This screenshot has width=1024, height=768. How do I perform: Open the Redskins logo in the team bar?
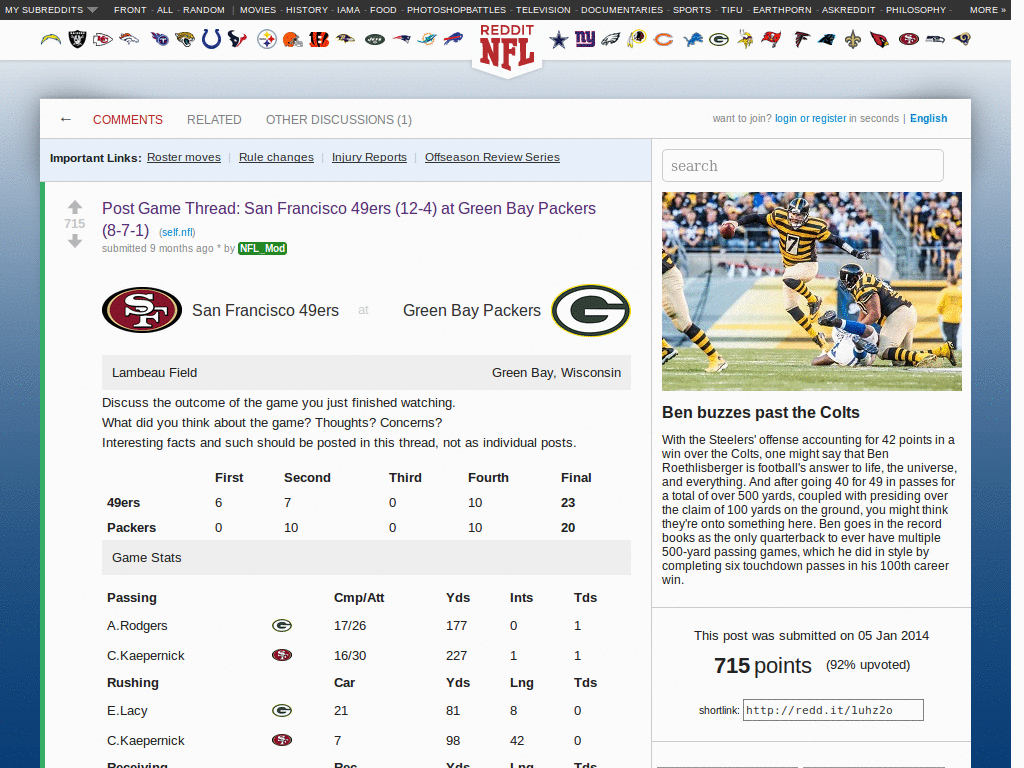coord(637,40)
